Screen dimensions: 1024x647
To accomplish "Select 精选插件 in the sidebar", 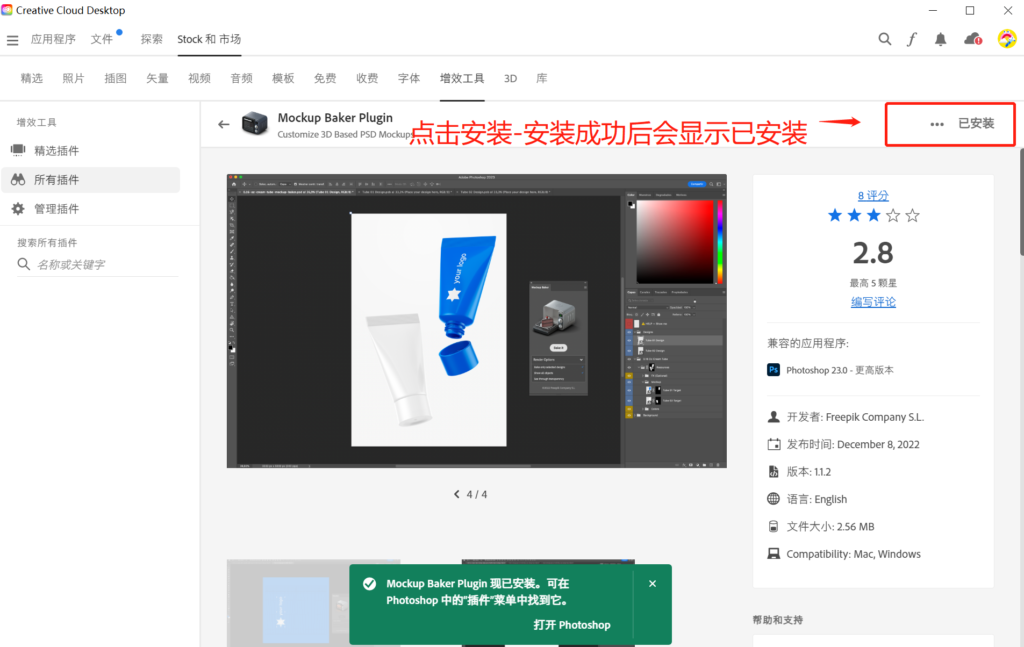I will coord(91,151).
